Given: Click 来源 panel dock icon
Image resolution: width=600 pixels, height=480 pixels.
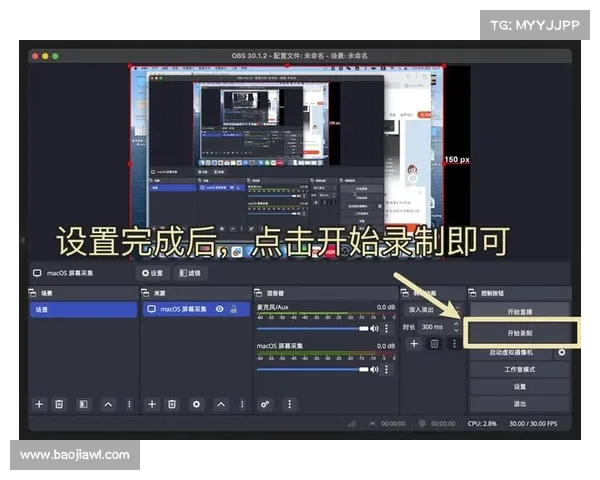Looking at the screenshot, I should click(x=145, y=293).
